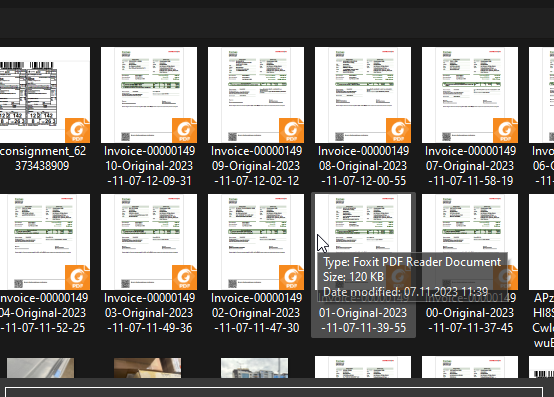
Task: Click file name ending 12-09-31
Action: 149,166
